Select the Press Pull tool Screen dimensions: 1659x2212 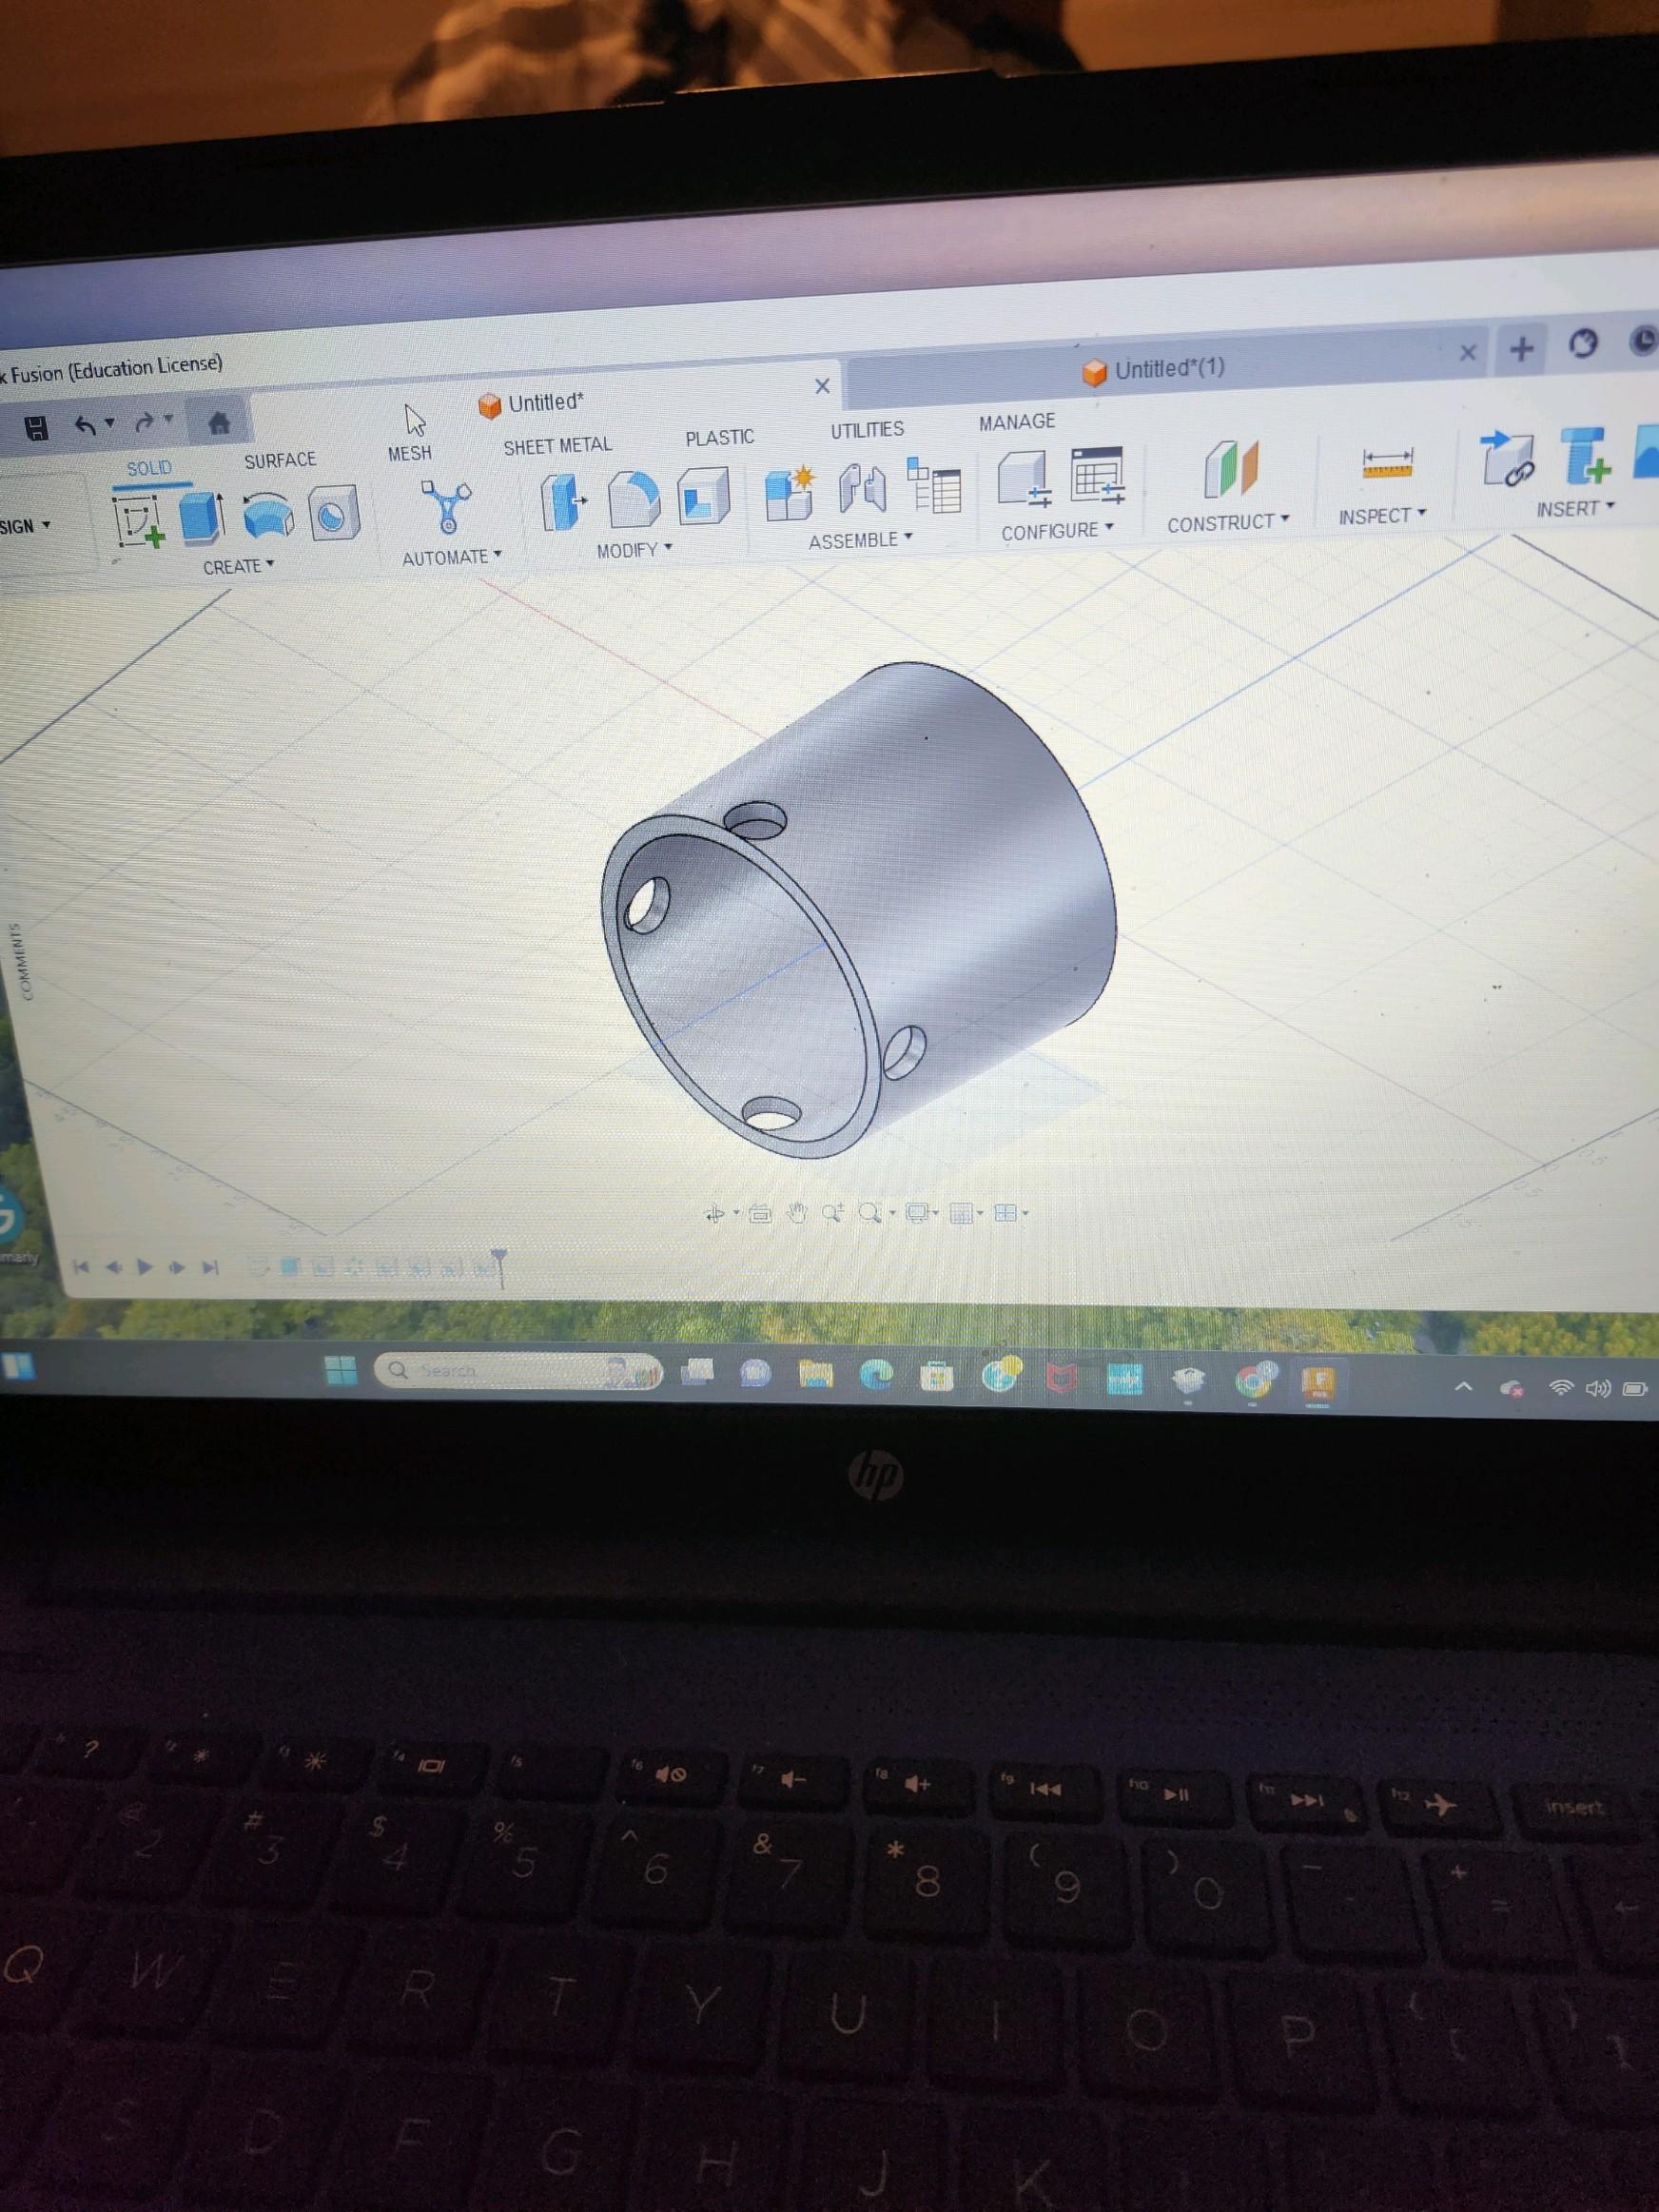tap(563, 500)
